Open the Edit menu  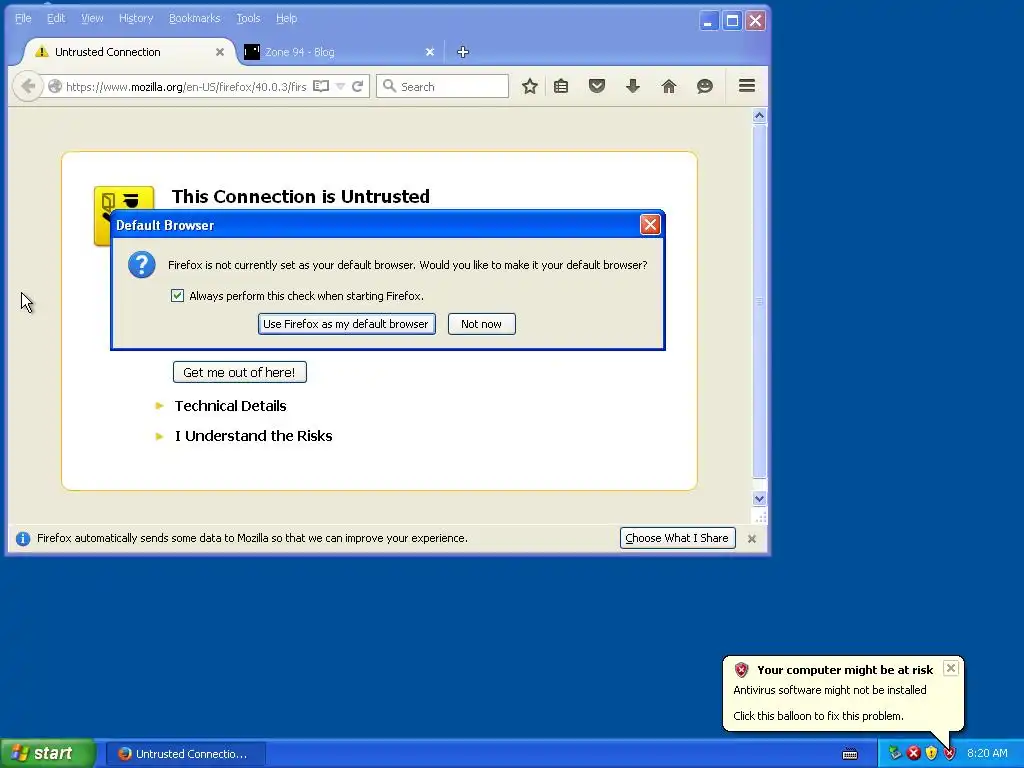(x=56, y=18)
